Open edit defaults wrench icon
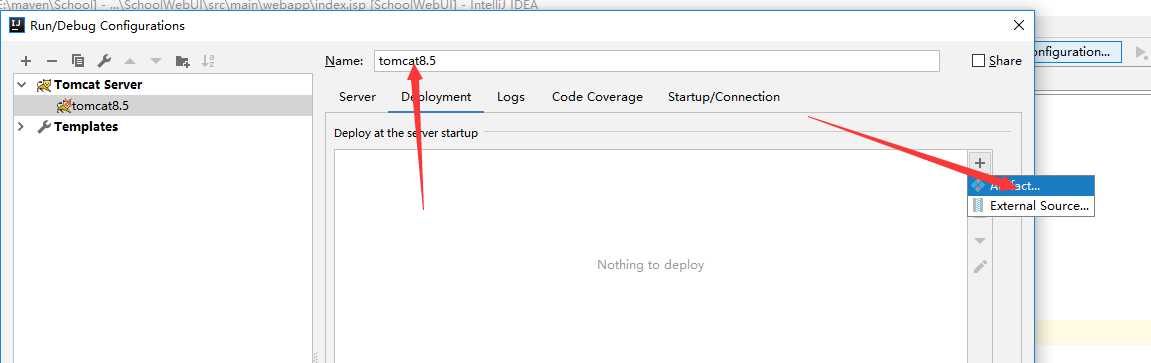 coord(104,62)
